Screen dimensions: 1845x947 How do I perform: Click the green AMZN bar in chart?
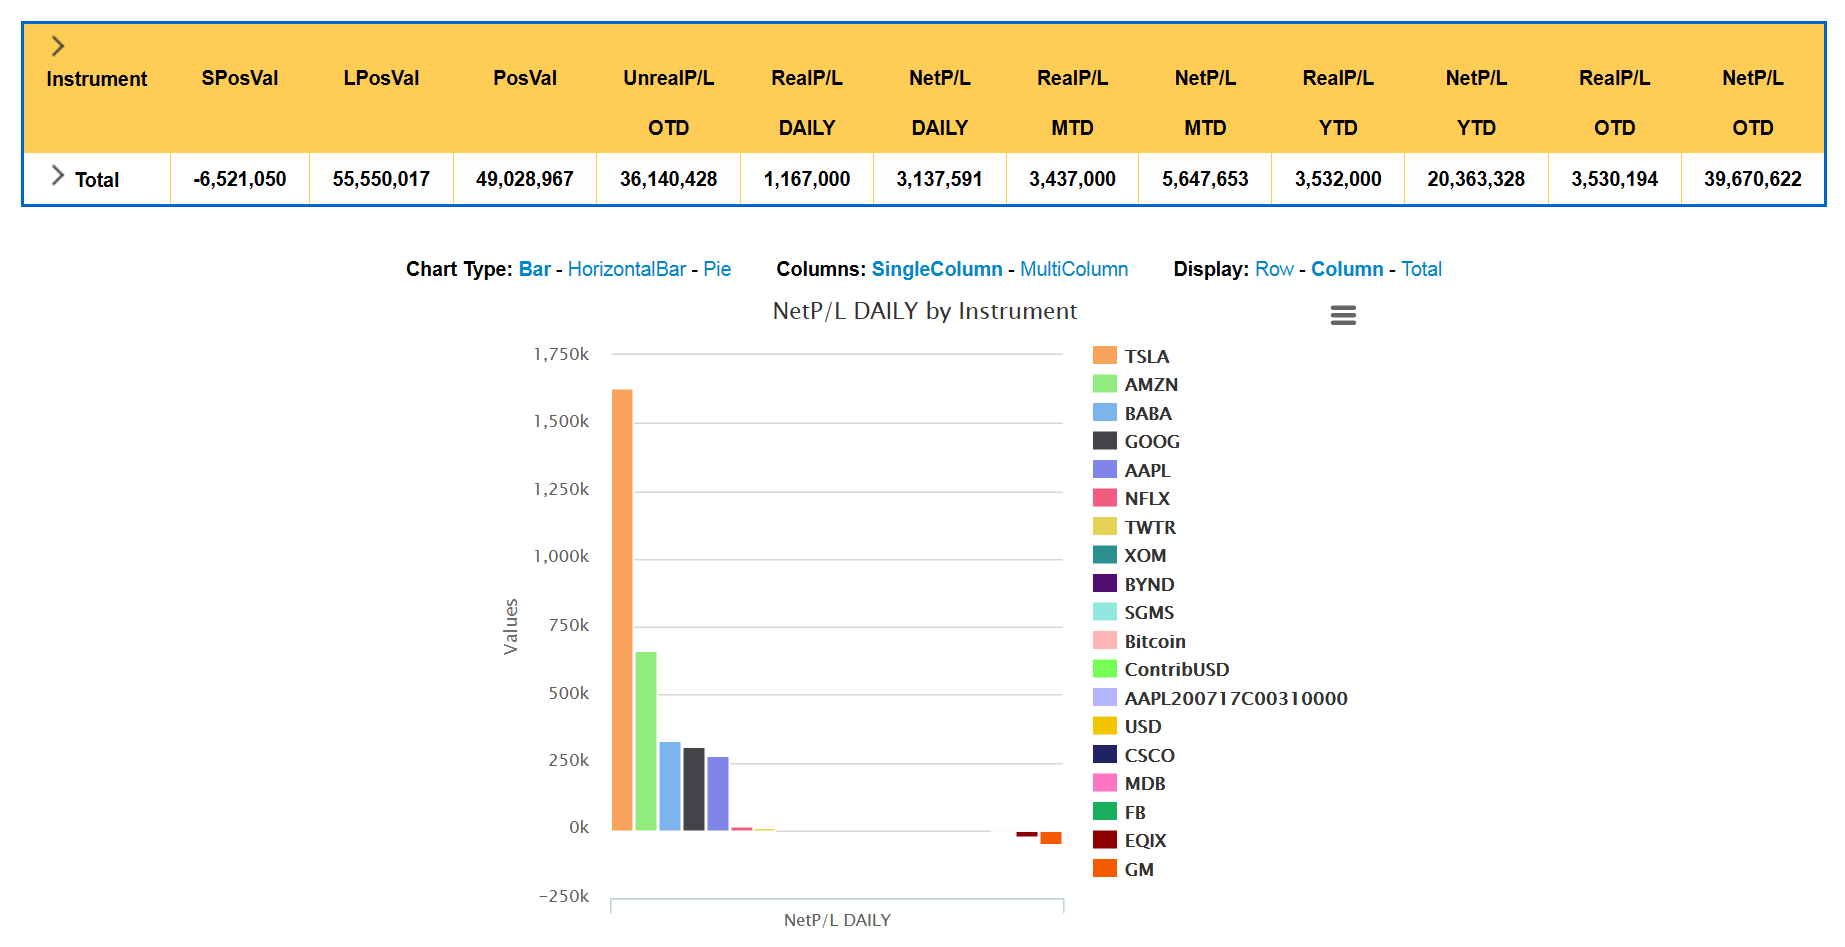646,740
